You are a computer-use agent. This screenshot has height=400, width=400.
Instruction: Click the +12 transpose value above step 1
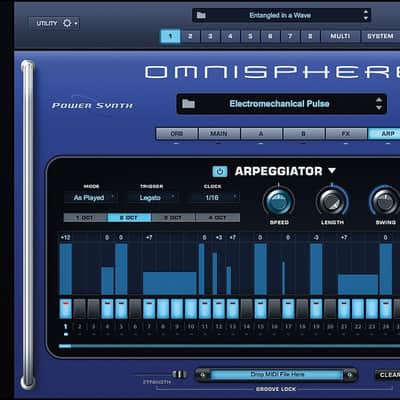[x=65, y=237]
